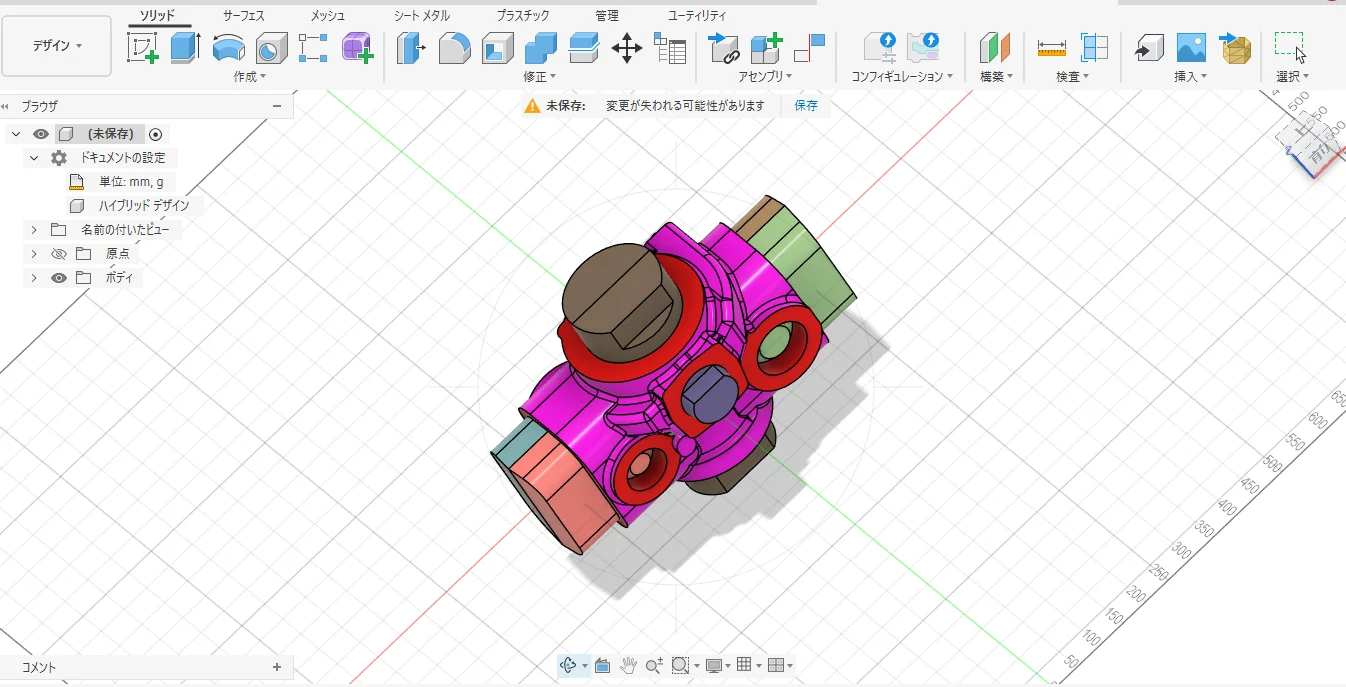Switch to the プラスチック tab
Screen dimensions: 1346x687
pyautogui.click(x=523, y=16)
